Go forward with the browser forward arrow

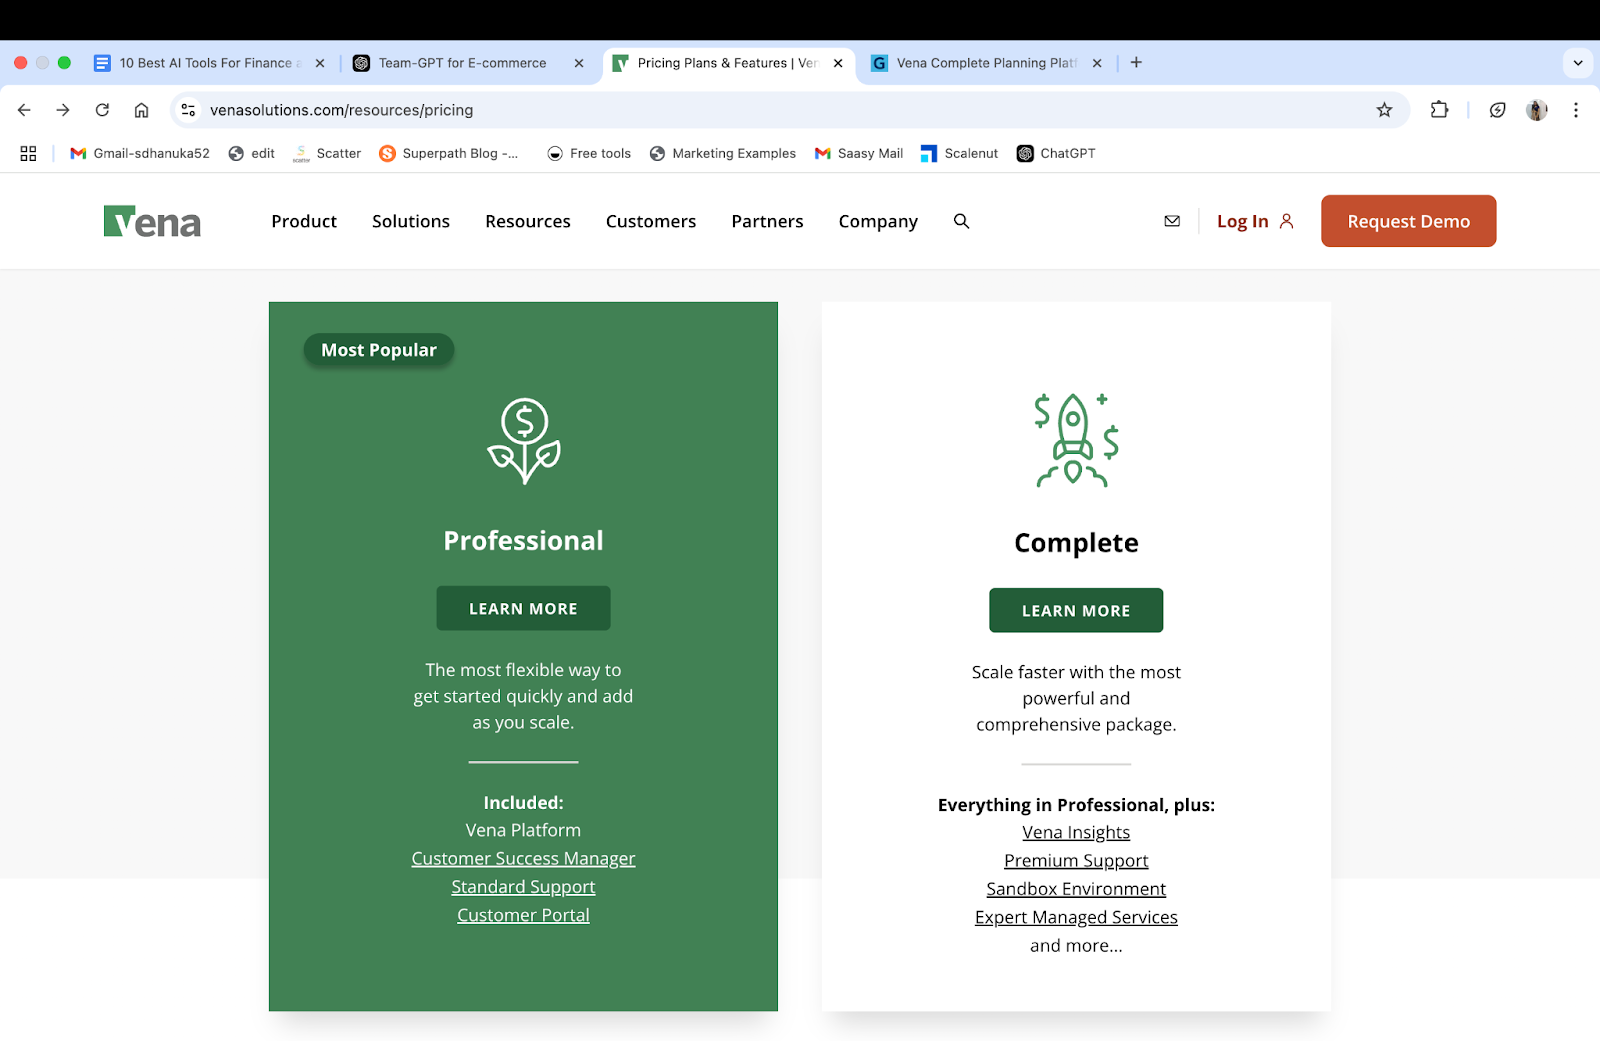tap(63, 110)
